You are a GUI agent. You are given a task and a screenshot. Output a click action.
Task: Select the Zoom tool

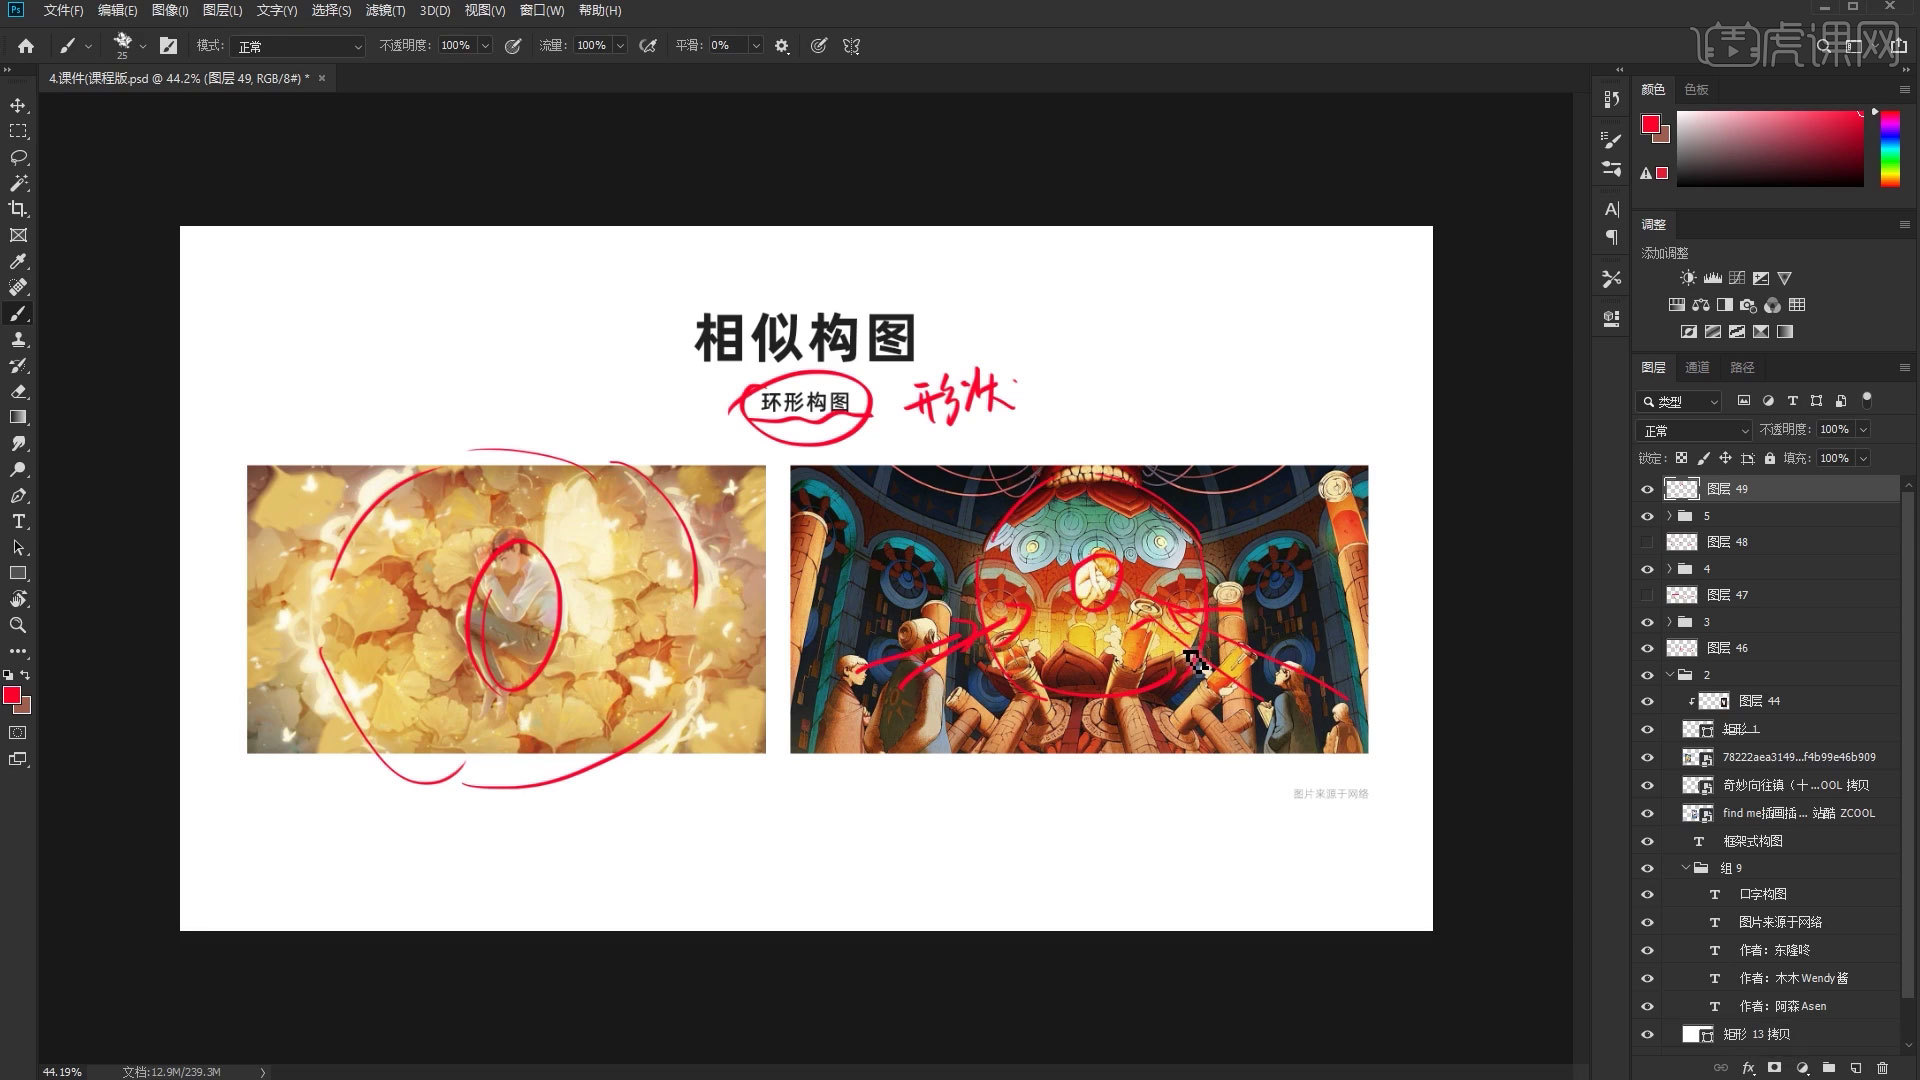pyautogui.click(x=17, y=625)
